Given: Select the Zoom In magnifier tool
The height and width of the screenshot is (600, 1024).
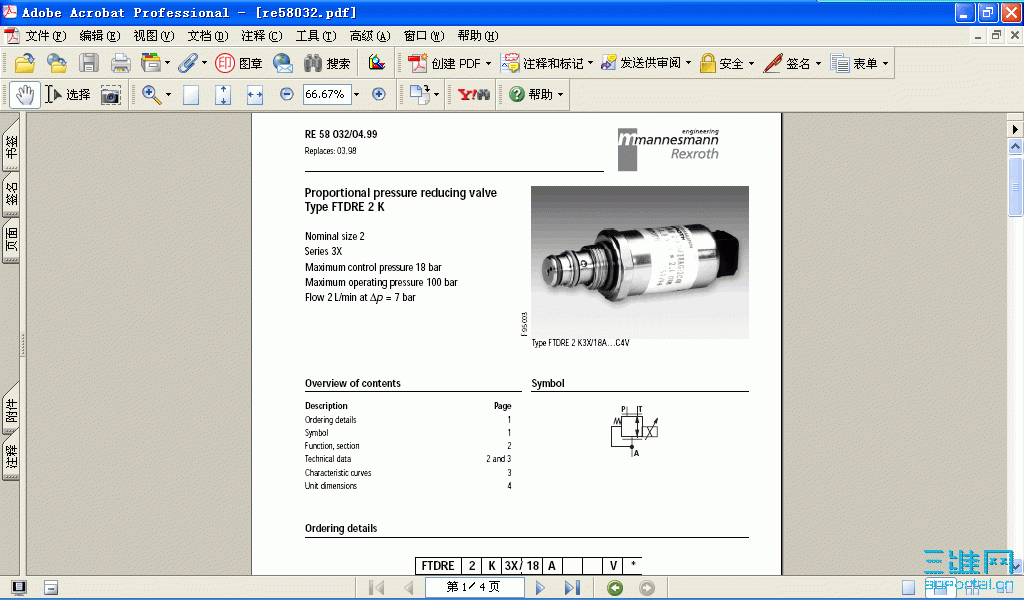Looking at the screenshot, I should (151, 95).
